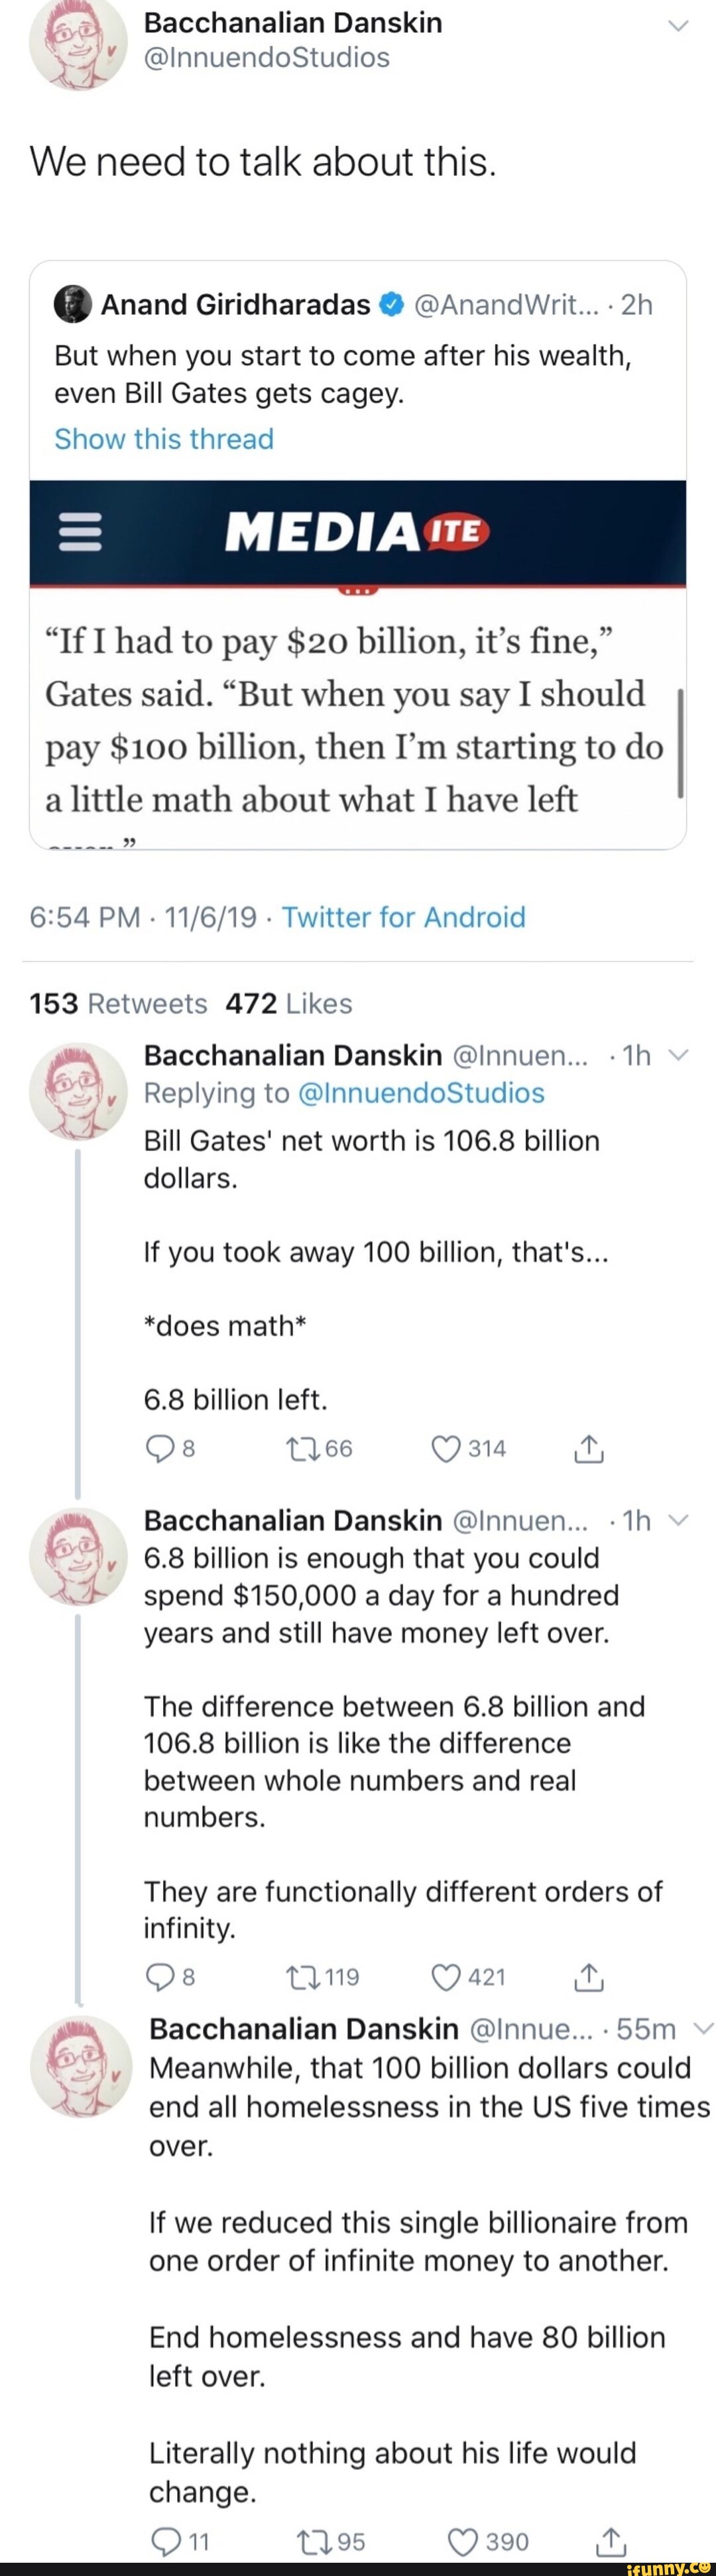View the 153 Retweets list

coord(118,1003)
